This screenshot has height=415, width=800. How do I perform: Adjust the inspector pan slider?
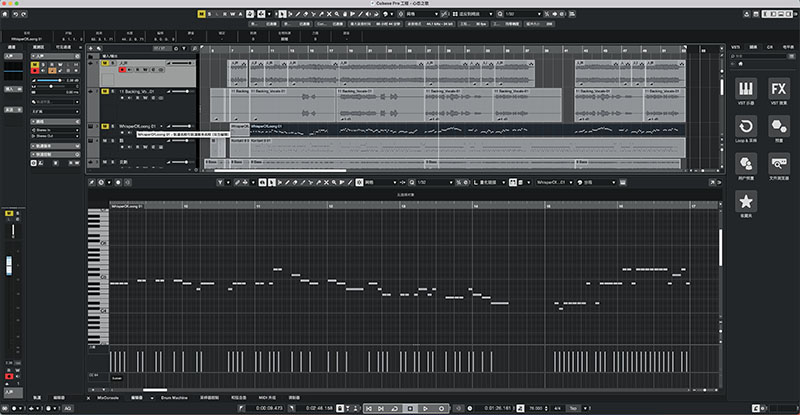tap(51, 86)
